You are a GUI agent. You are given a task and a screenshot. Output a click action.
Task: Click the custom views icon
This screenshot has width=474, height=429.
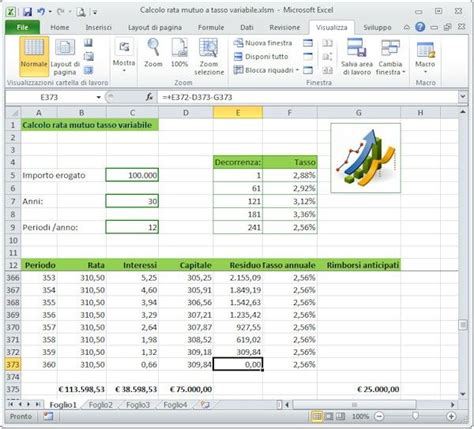88,56
